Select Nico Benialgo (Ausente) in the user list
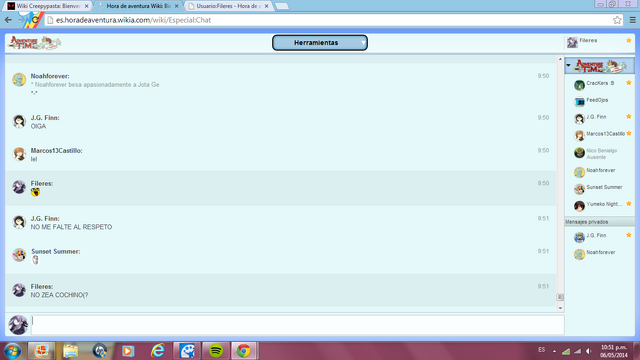This screenshot has width=640, height=360. [x=600, y=153]
